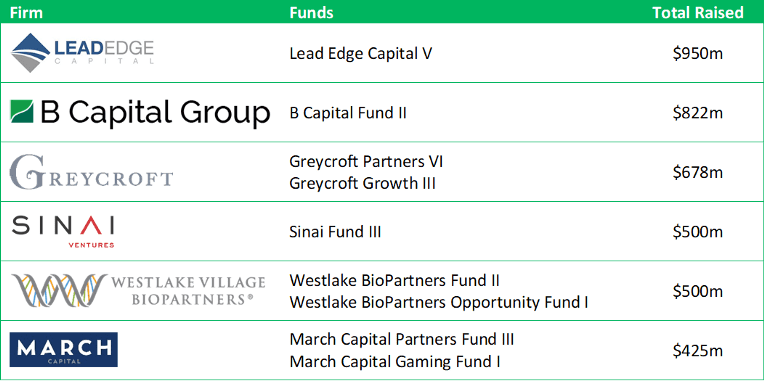Click the March Capital logo
Screen dimensions: 764x383
tap(63, 349)
